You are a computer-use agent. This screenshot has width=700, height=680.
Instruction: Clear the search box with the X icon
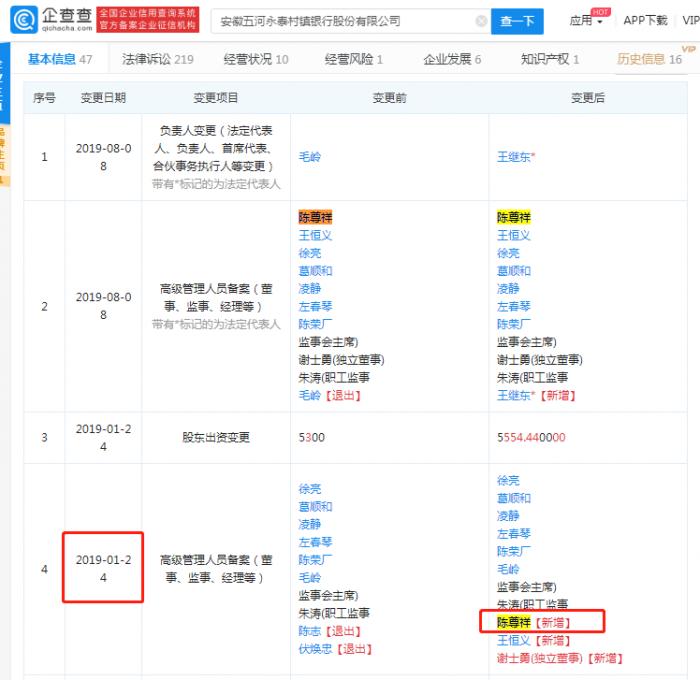pos(481,21)
